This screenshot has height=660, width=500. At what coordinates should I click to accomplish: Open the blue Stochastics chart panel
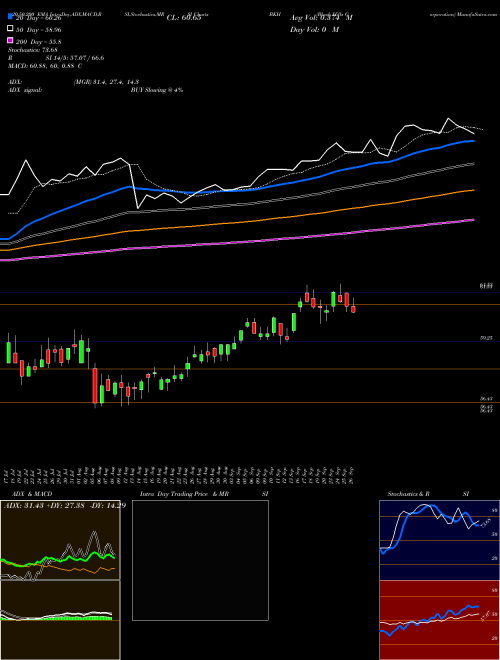click(438, 540)
